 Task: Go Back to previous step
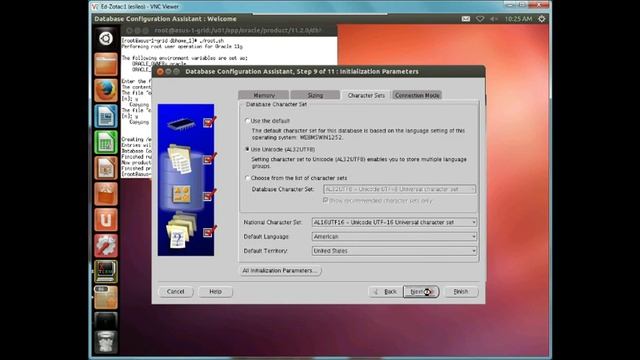tap(385, 291)
